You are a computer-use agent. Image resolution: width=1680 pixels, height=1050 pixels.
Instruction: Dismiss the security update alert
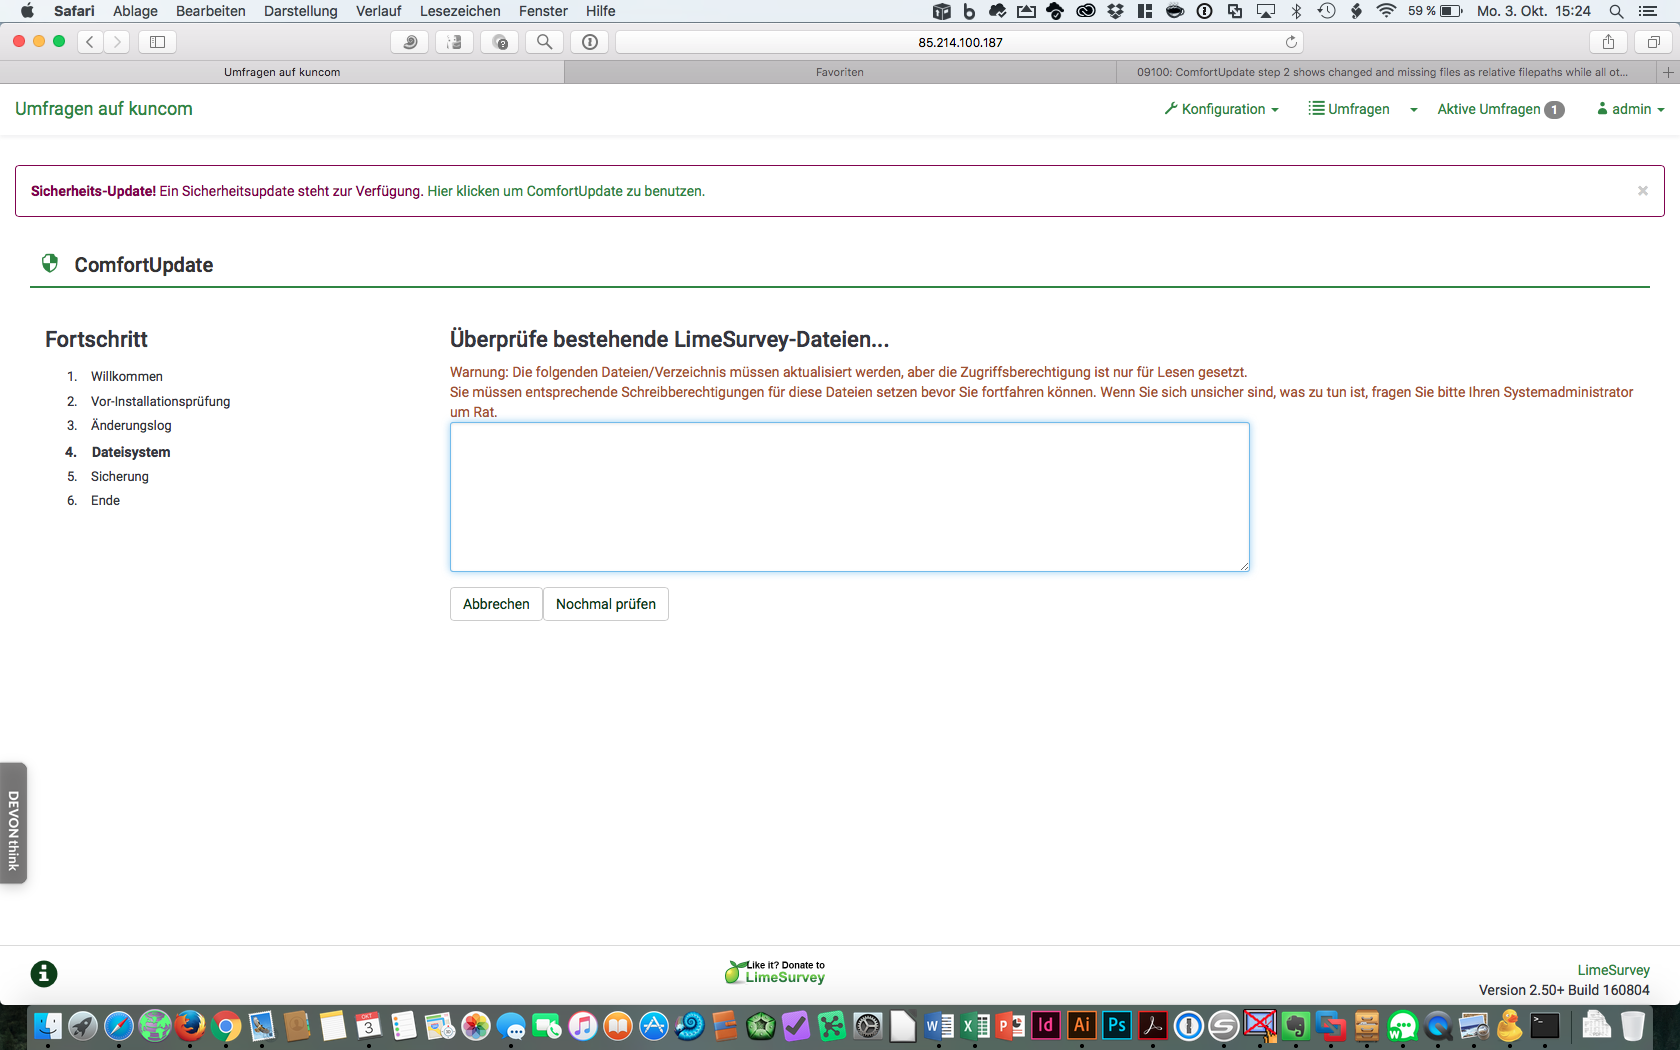click(1642, 191)
